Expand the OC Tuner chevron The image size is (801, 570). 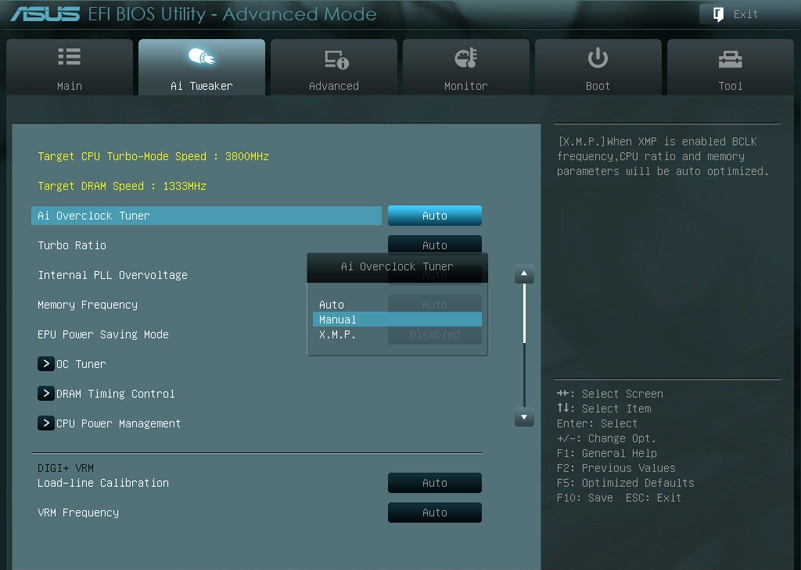coord(46,364)
